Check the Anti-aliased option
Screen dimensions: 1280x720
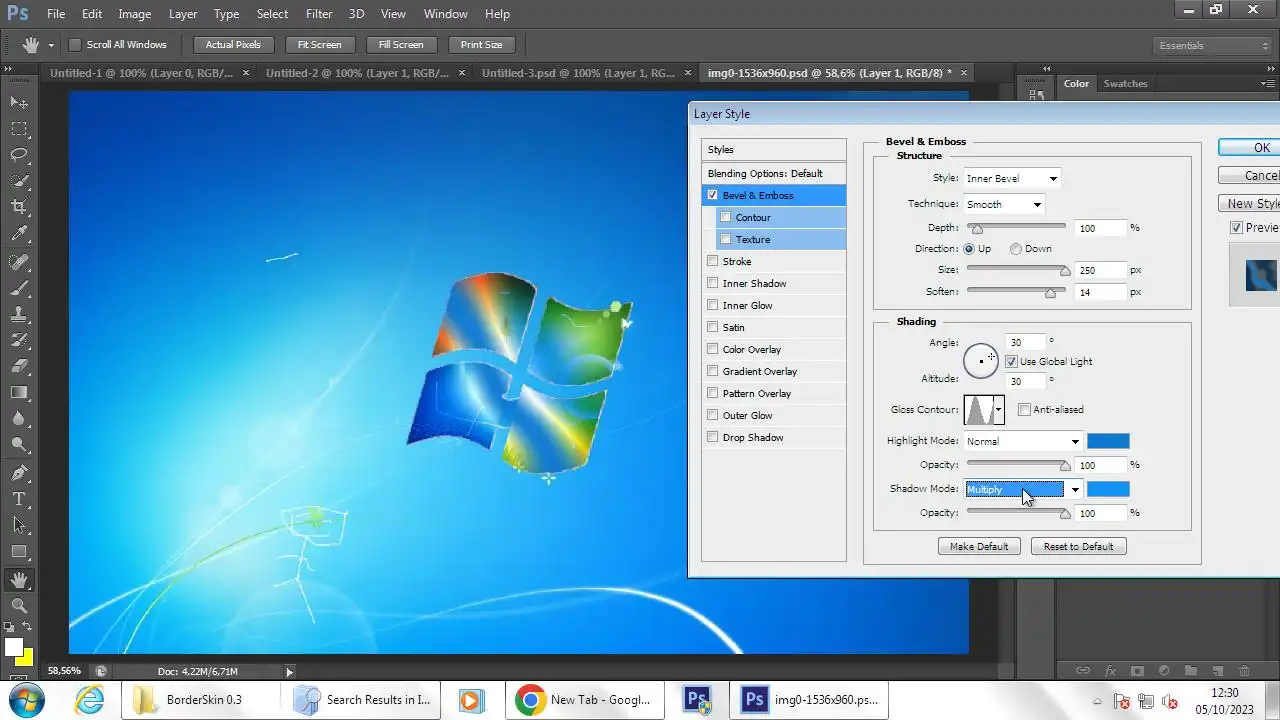[1024, 409]
